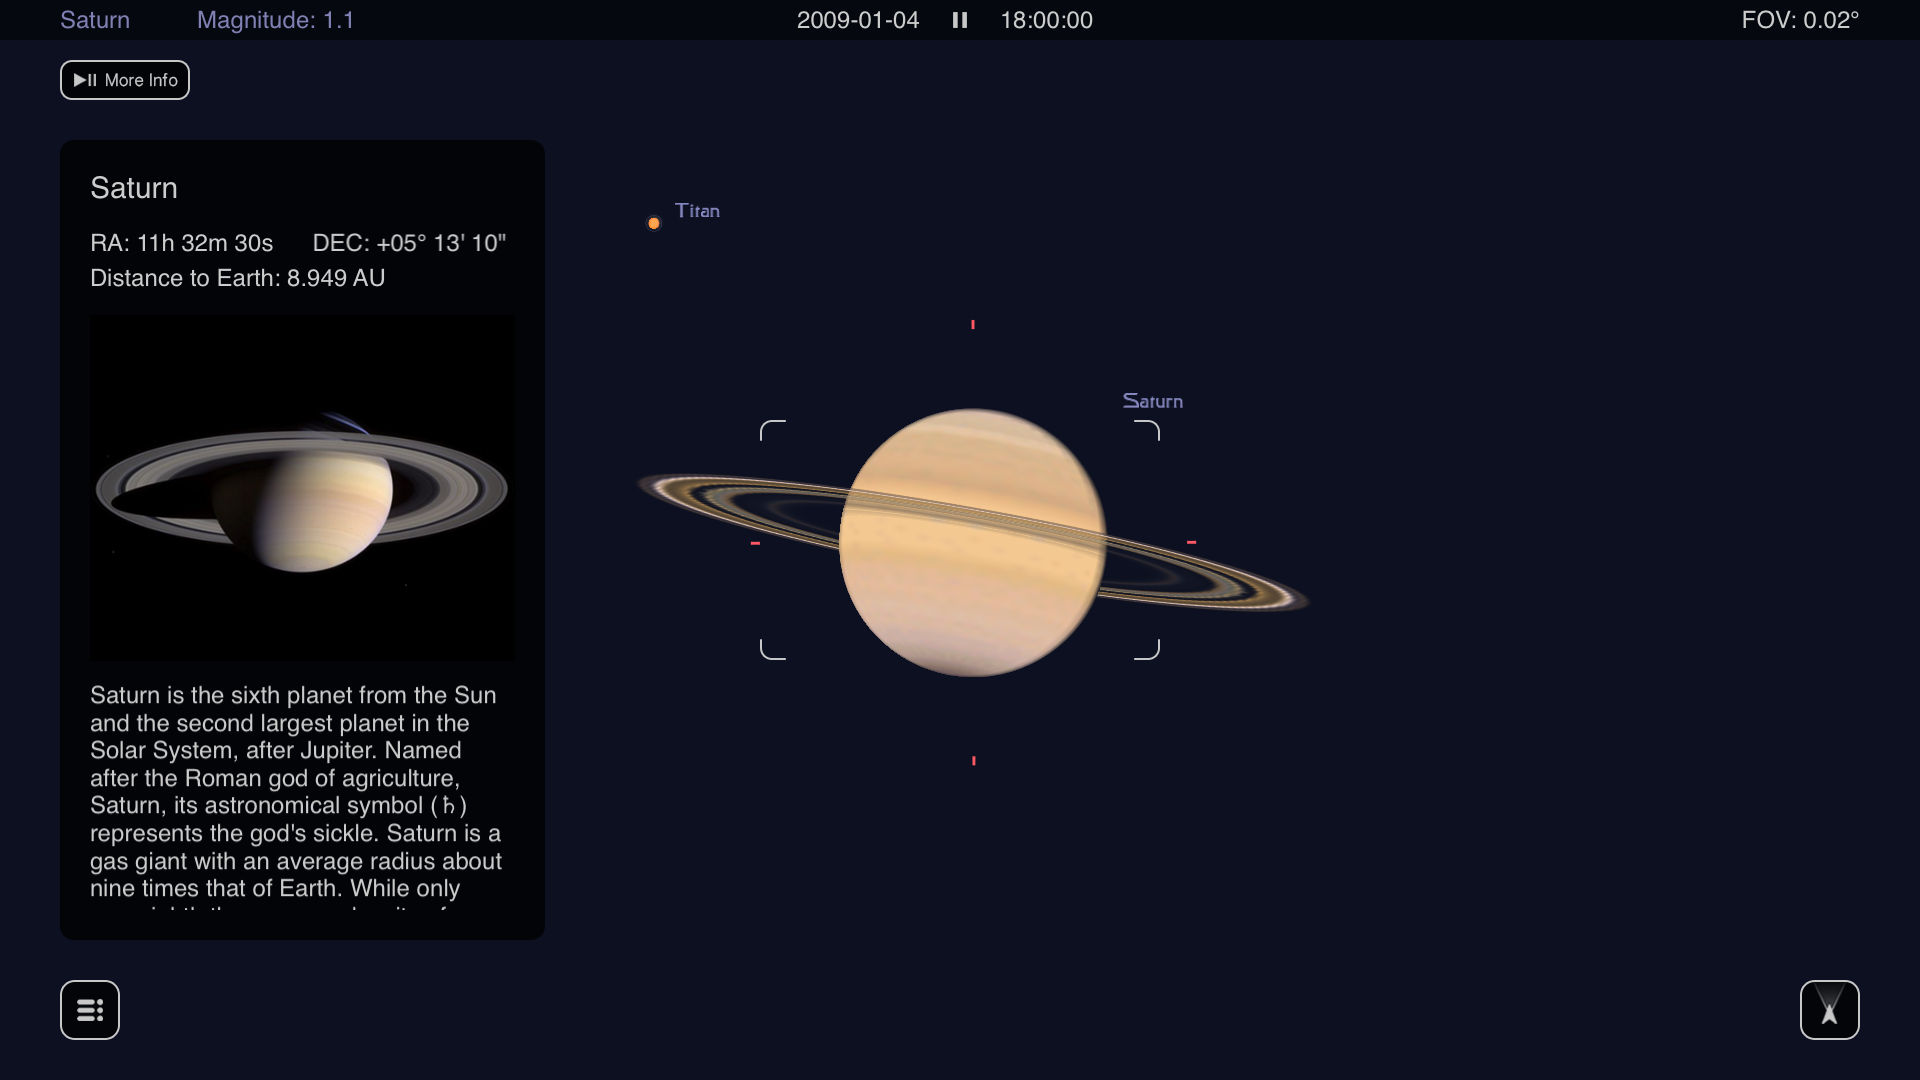Click the FOV: 0.02° readout
This screenshot has height=1080, width=1920.
(x=1800, y=20)
